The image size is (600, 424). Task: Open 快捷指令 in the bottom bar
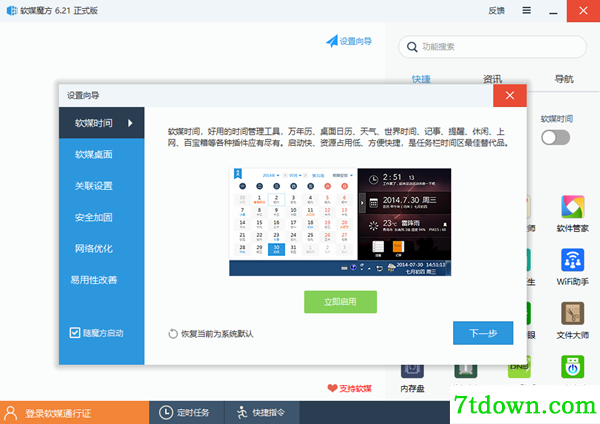point(262,413)
